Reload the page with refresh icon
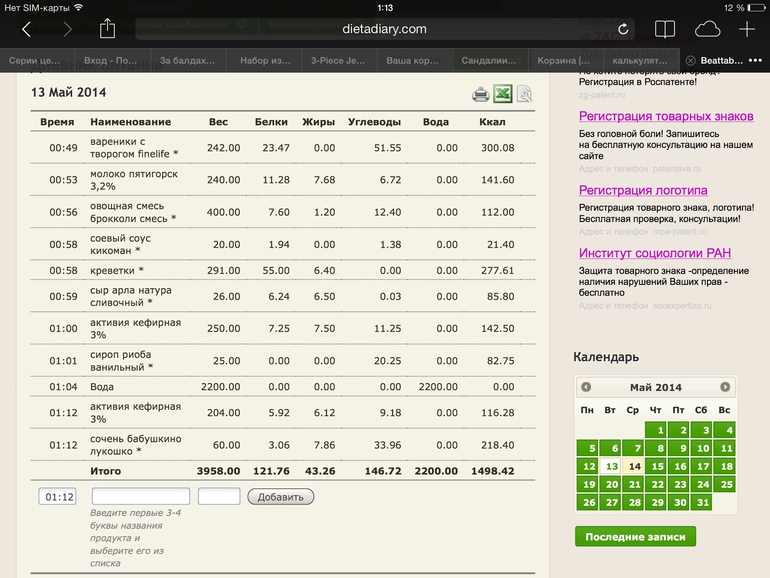 coord(623,30)
